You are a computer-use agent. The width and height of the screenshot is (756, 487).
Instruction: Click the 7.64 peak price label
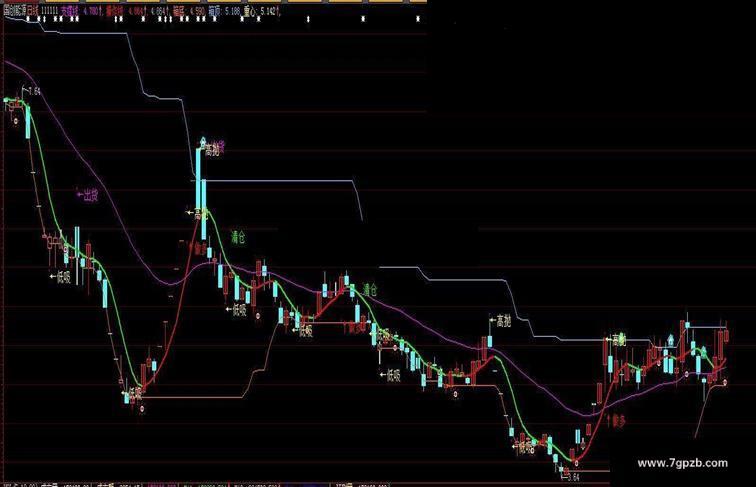click(34, 91)
